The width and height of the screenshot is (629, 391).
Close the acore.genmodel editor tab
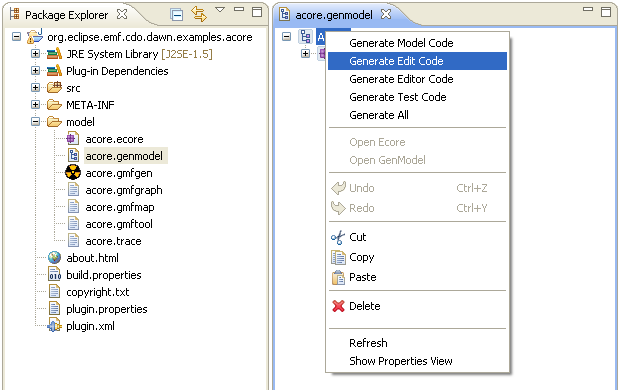click(x=386, y=14)
